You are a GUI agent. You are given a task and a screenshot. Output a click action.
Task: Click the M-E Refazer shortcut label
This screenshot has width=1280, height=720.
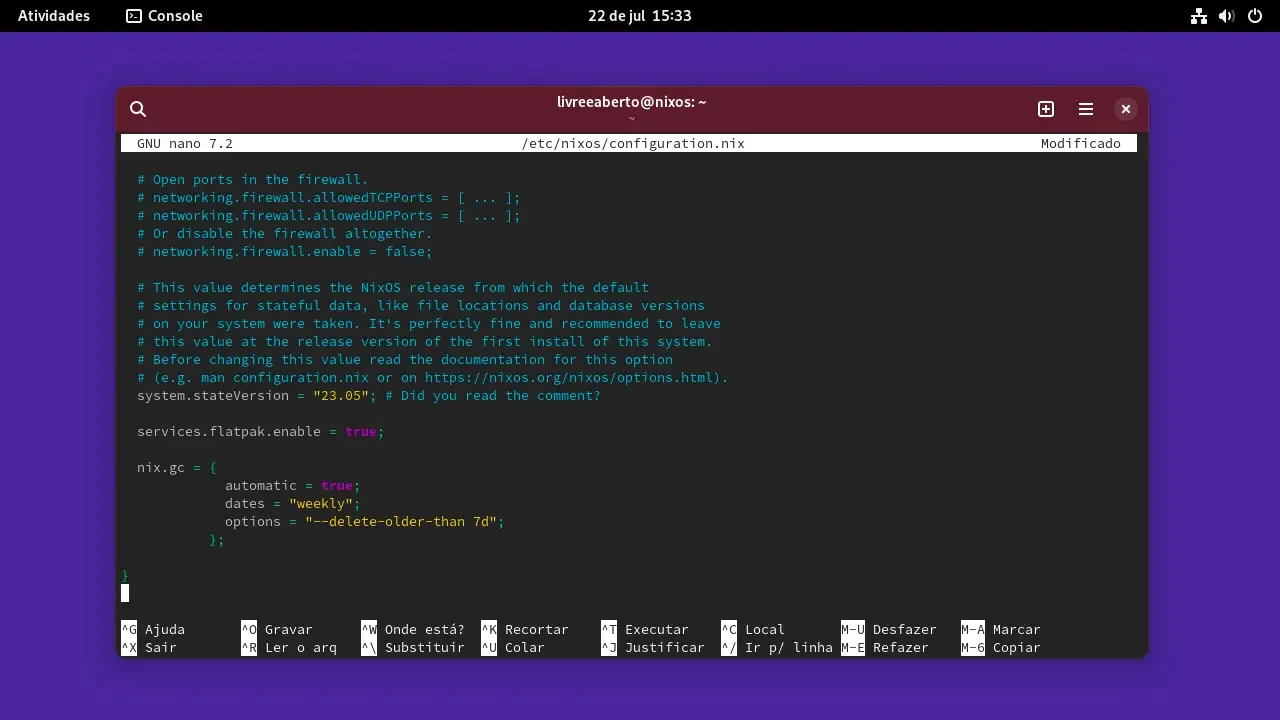click(885, 647)
